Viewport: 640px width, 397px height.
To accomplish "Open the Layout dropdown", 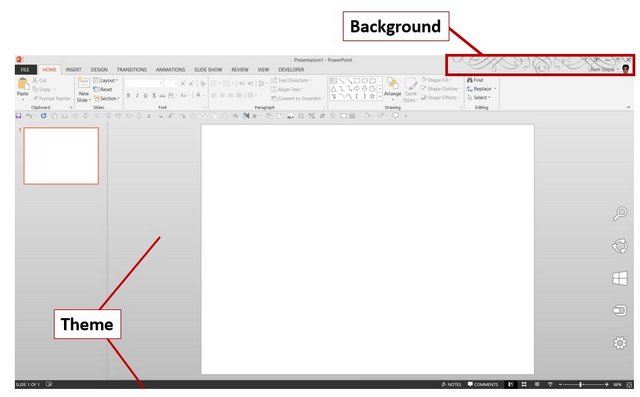I will click(106, 80).
